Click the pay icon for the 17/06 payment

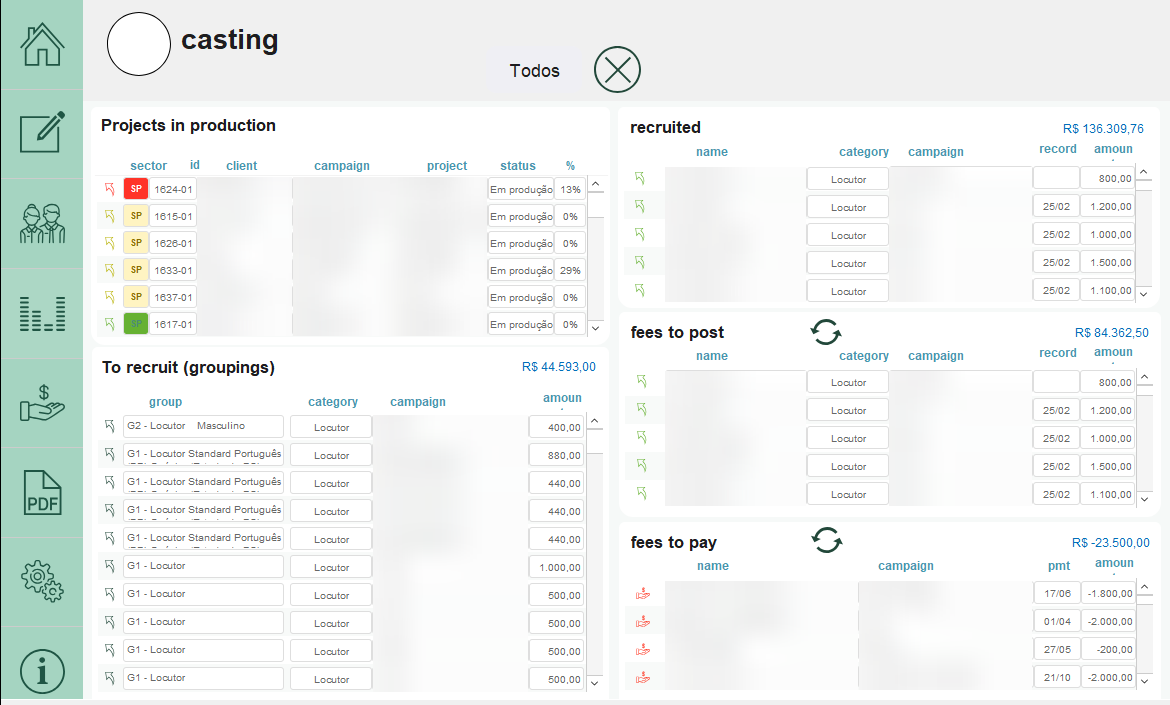[642, 594]
